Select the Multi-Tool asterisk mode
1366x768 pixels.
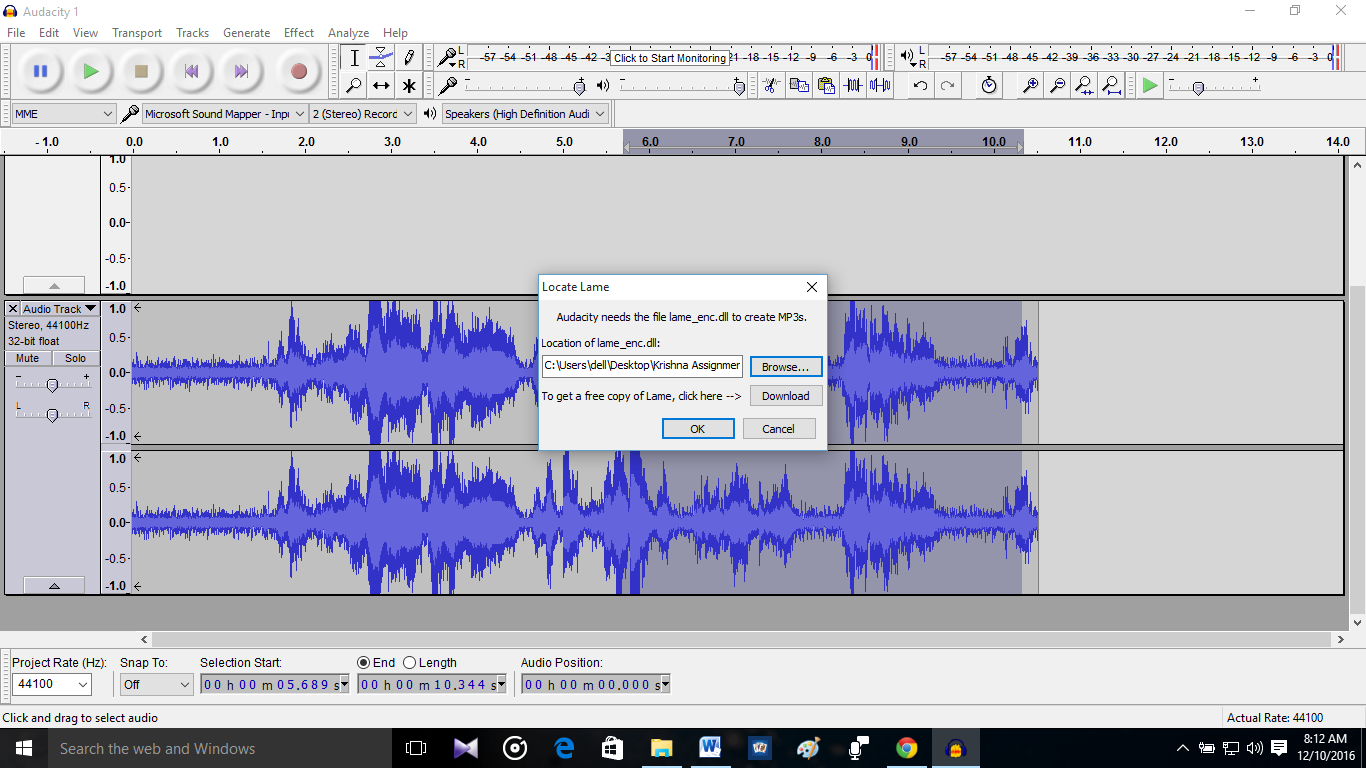[408, 86]
